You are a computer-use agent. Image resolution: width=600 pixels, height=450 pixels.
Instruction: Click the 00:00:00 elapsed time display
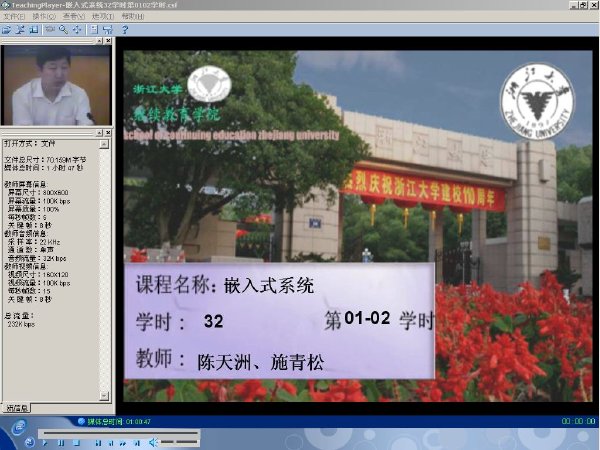[578, 421]
